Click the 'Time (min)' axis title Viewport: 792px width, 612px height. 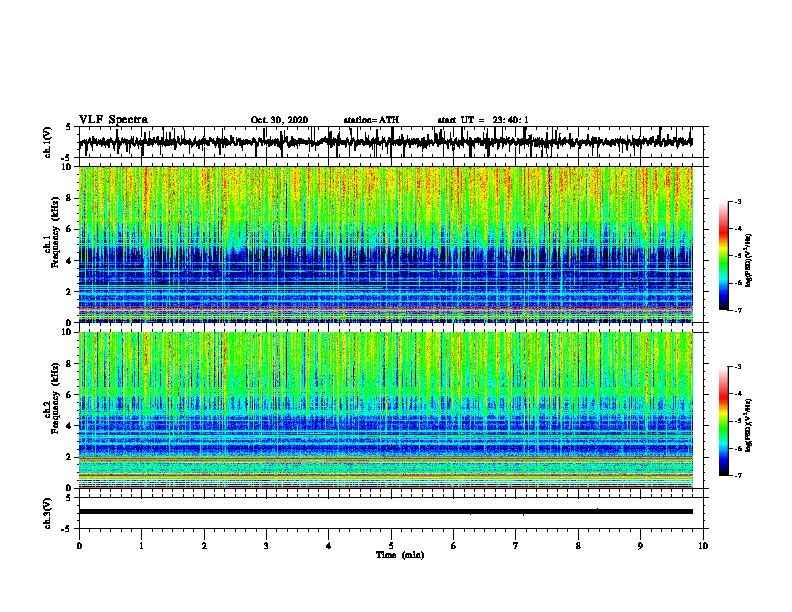[x=400, y=555]
